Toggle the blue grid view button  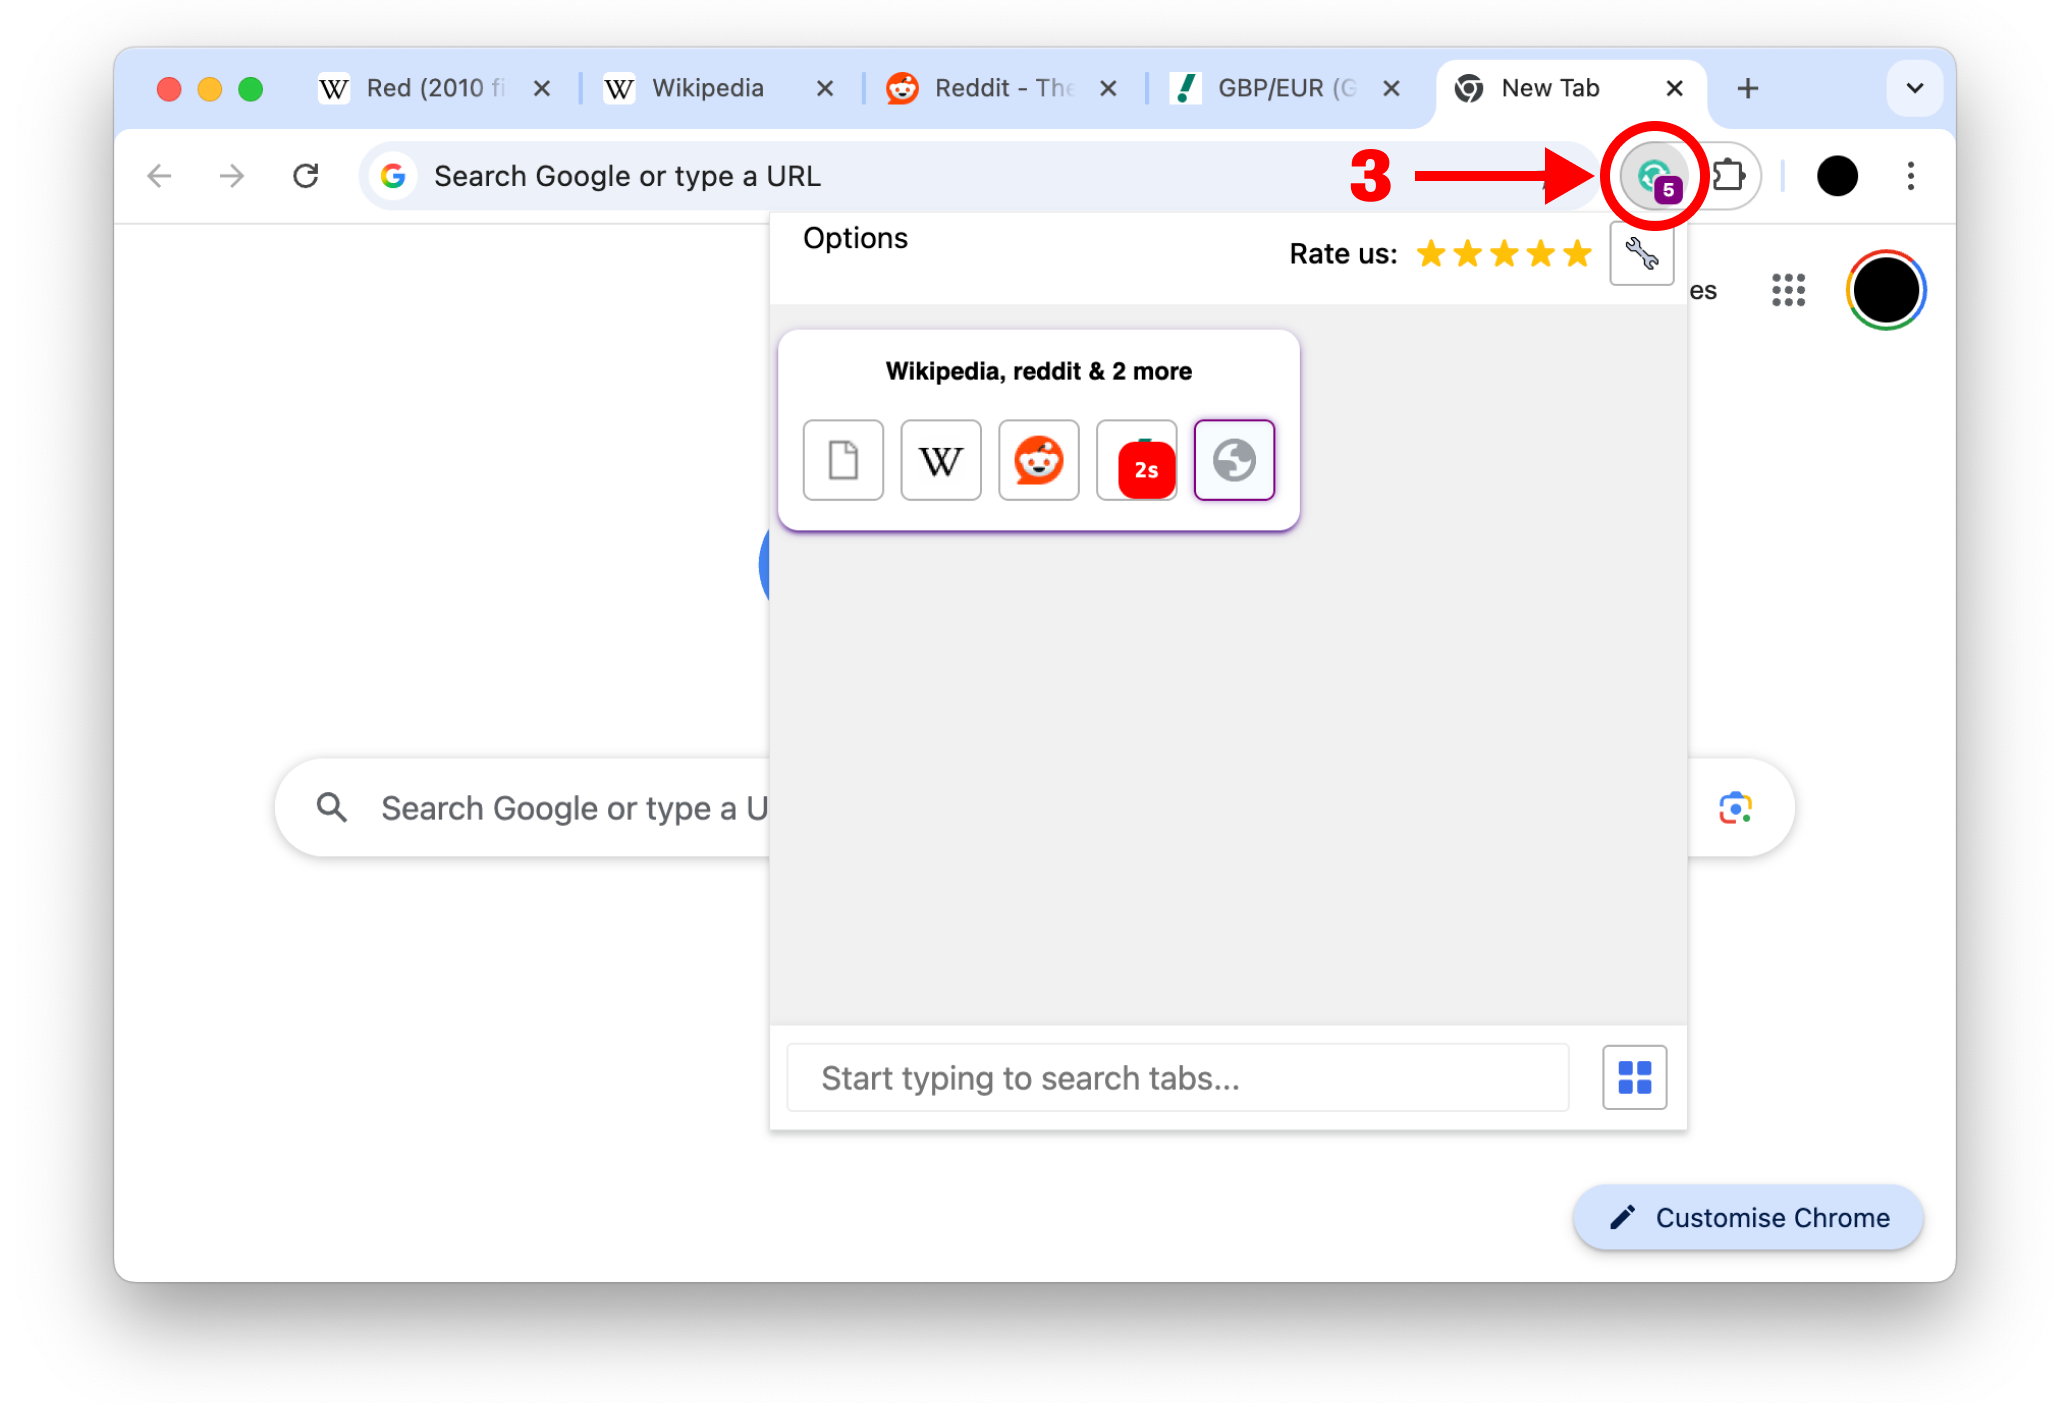pyautogui.click(x=1634, y=1077)
